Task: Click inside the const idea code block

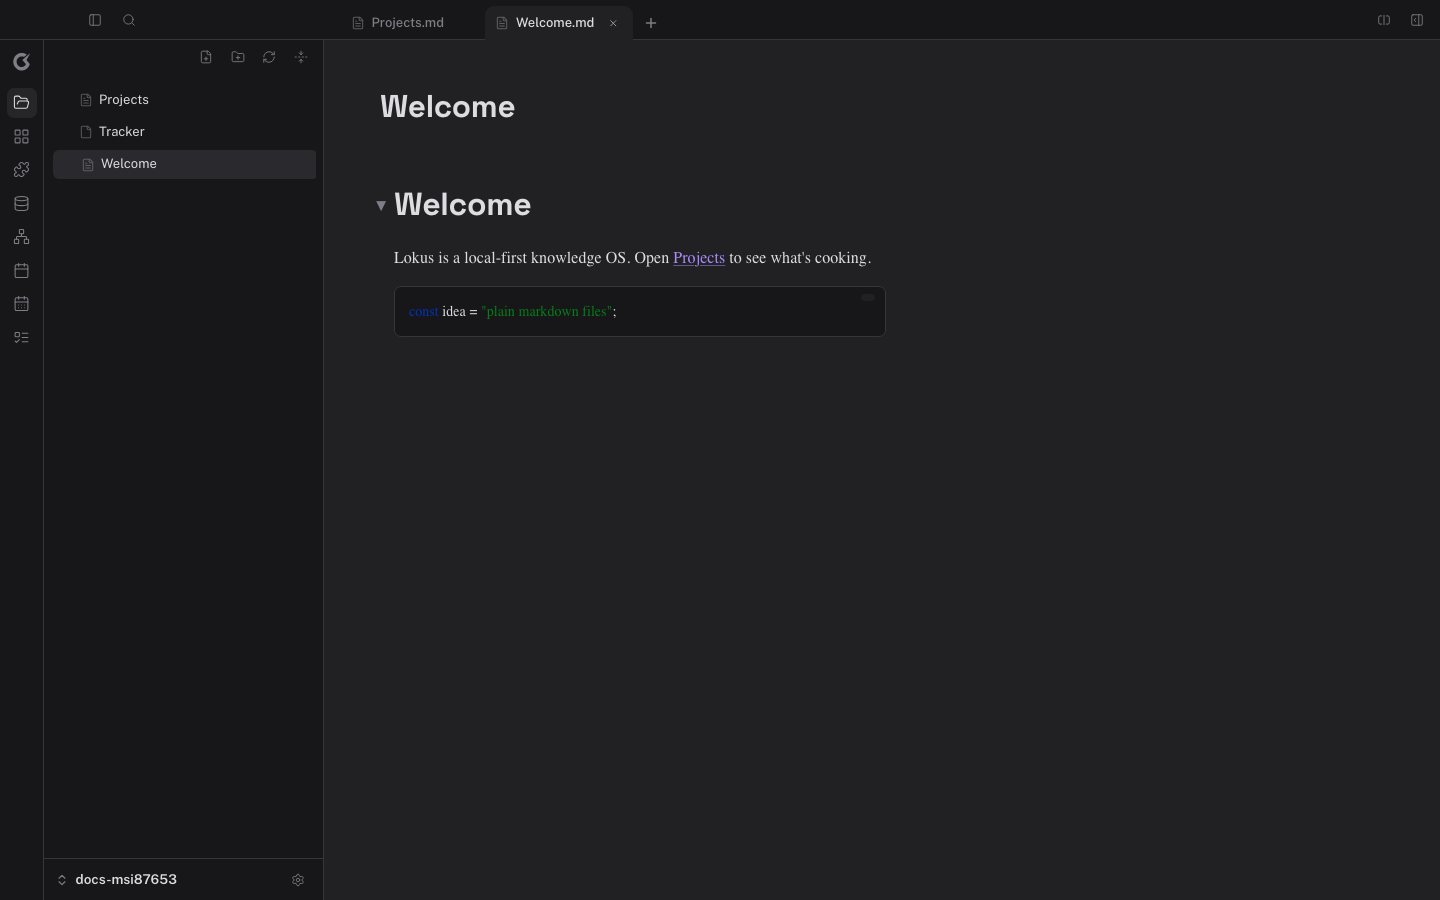Action: [640, 312]
